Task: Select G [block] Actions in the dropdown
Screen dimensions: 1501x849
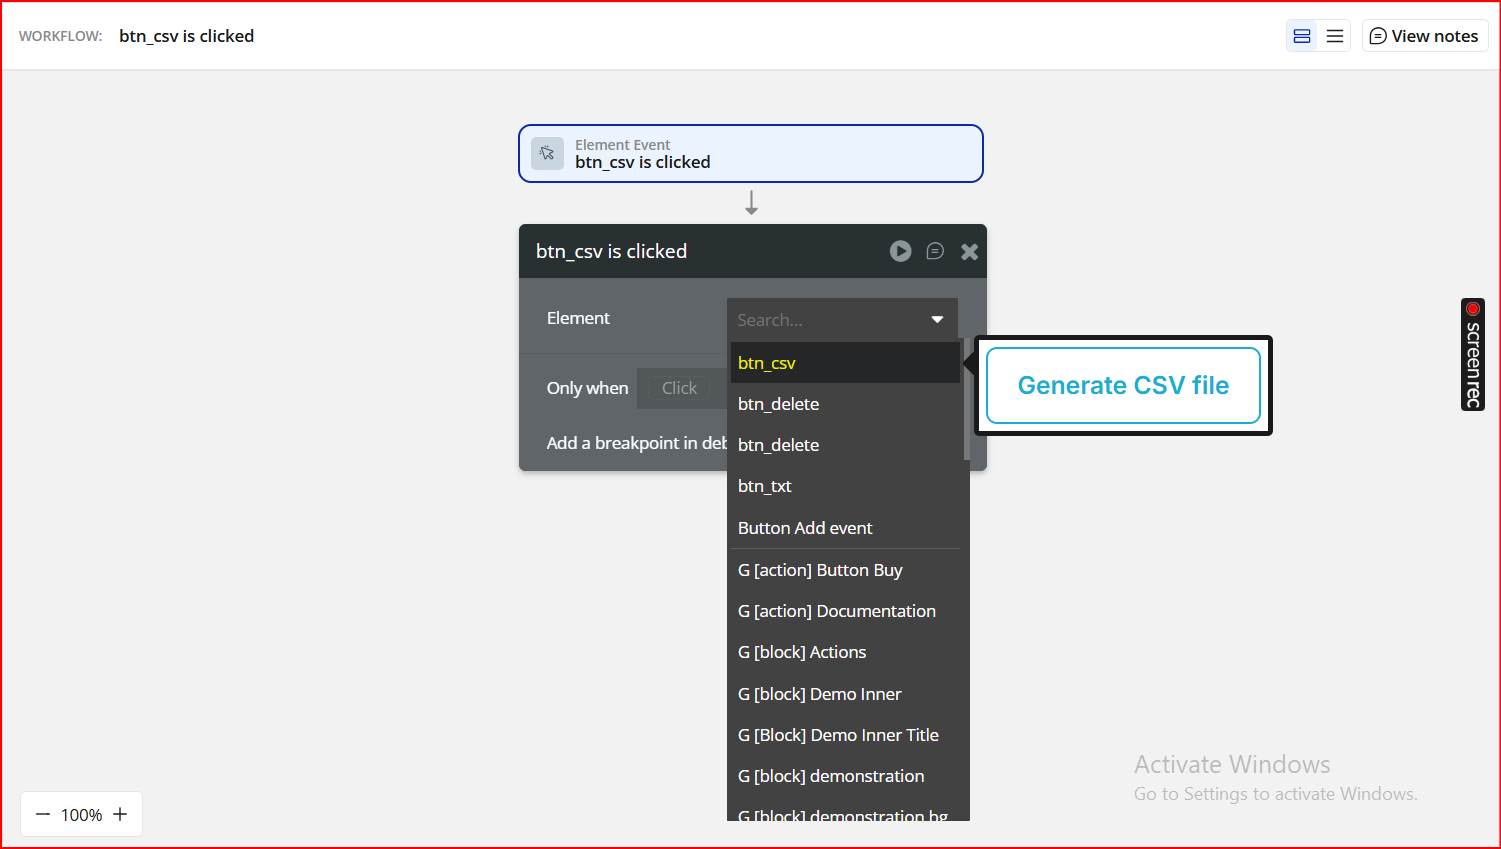Action: coord(845,652)
